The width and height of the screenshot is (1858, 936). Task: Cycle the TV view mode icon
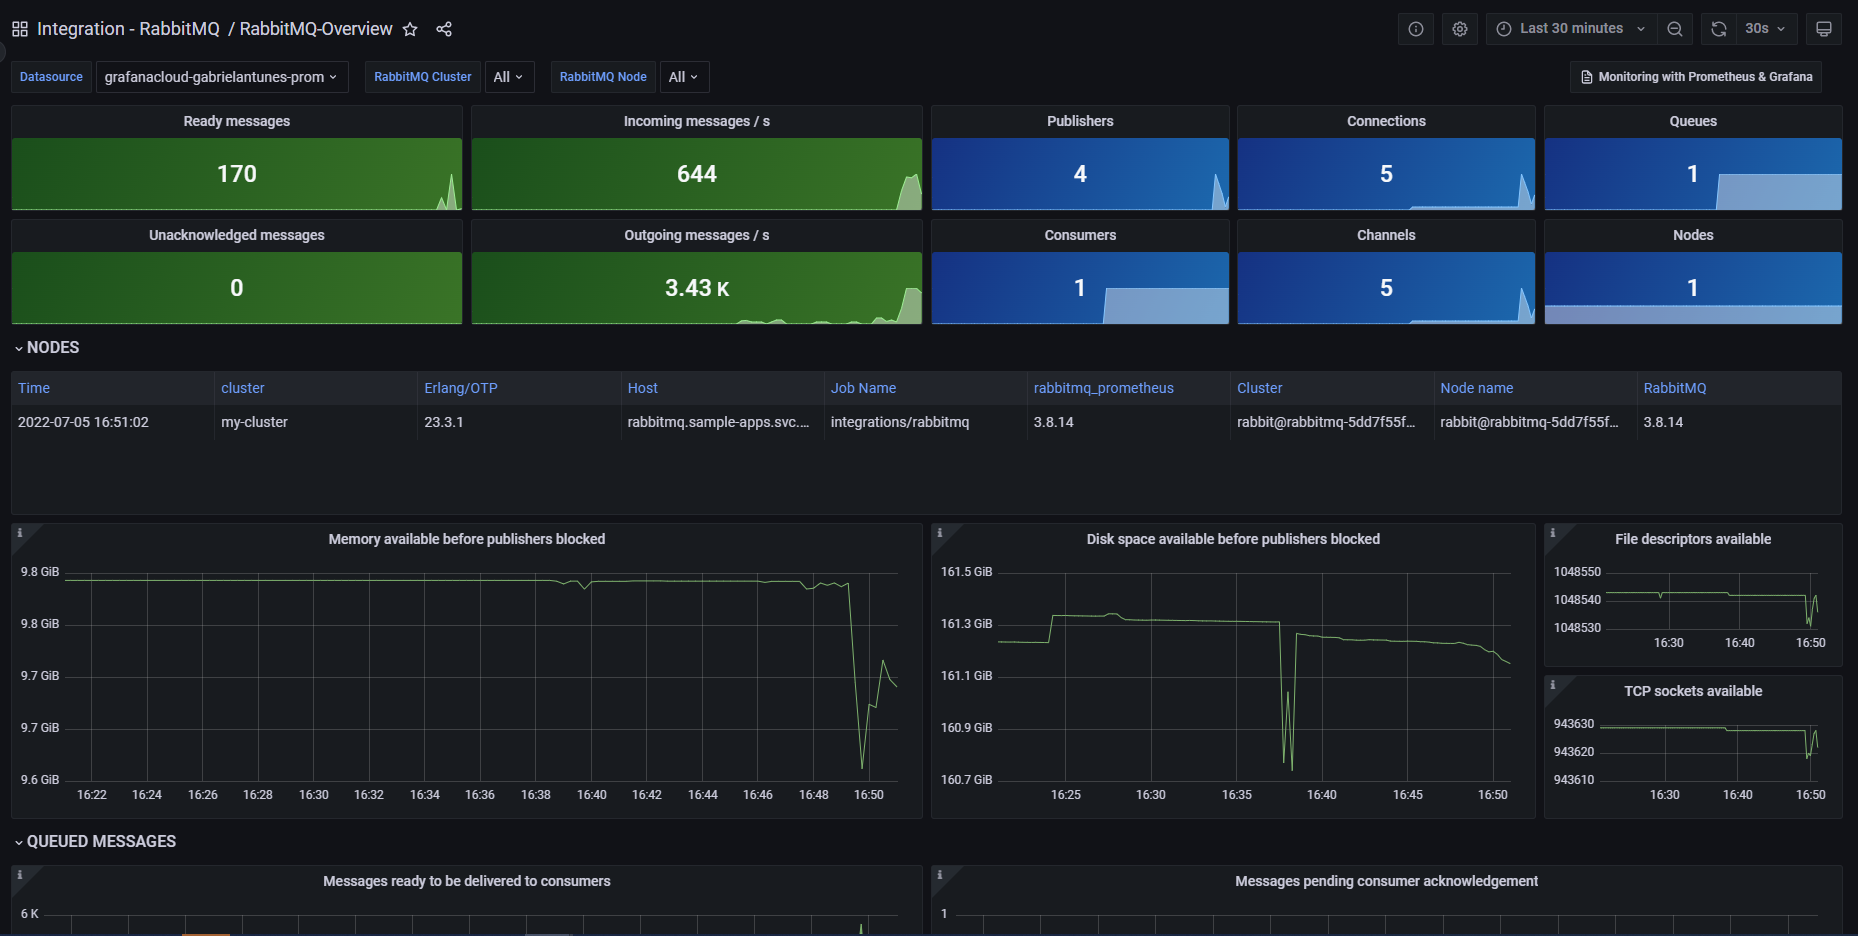(1823, 29)
